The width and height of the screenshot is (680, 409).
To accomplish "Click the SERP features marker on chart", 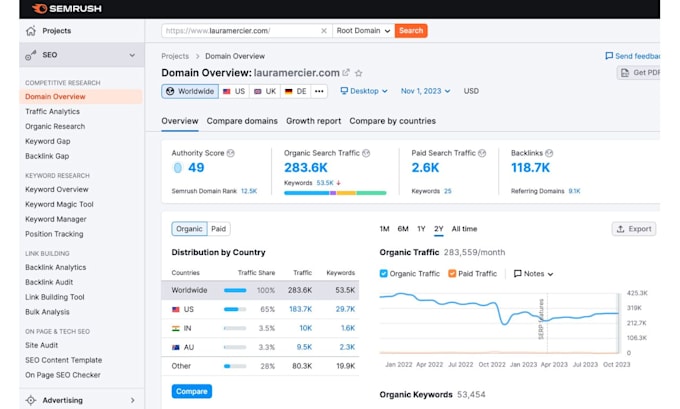I will (x=541, y=319).
